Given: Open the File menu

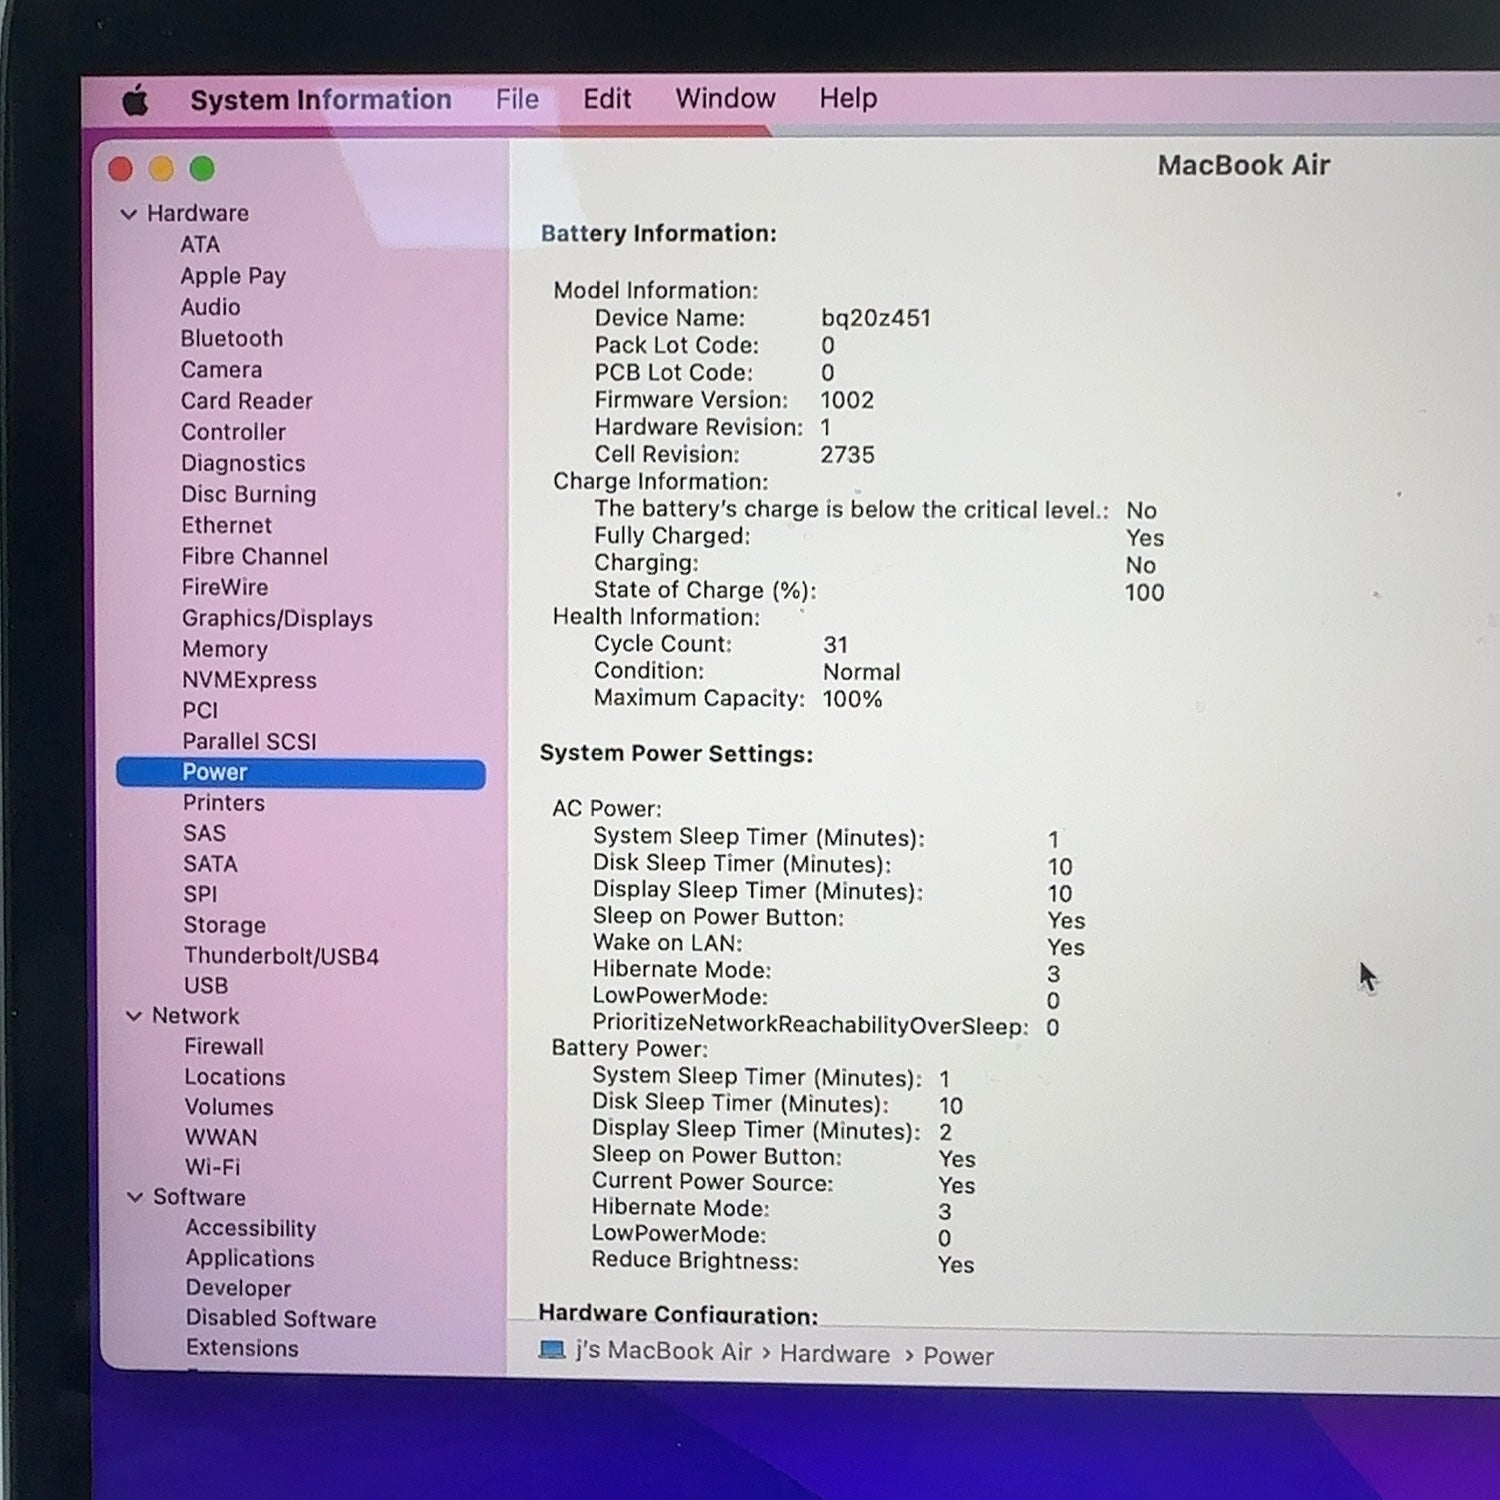Looking at the screenshot, I should 517,99.
